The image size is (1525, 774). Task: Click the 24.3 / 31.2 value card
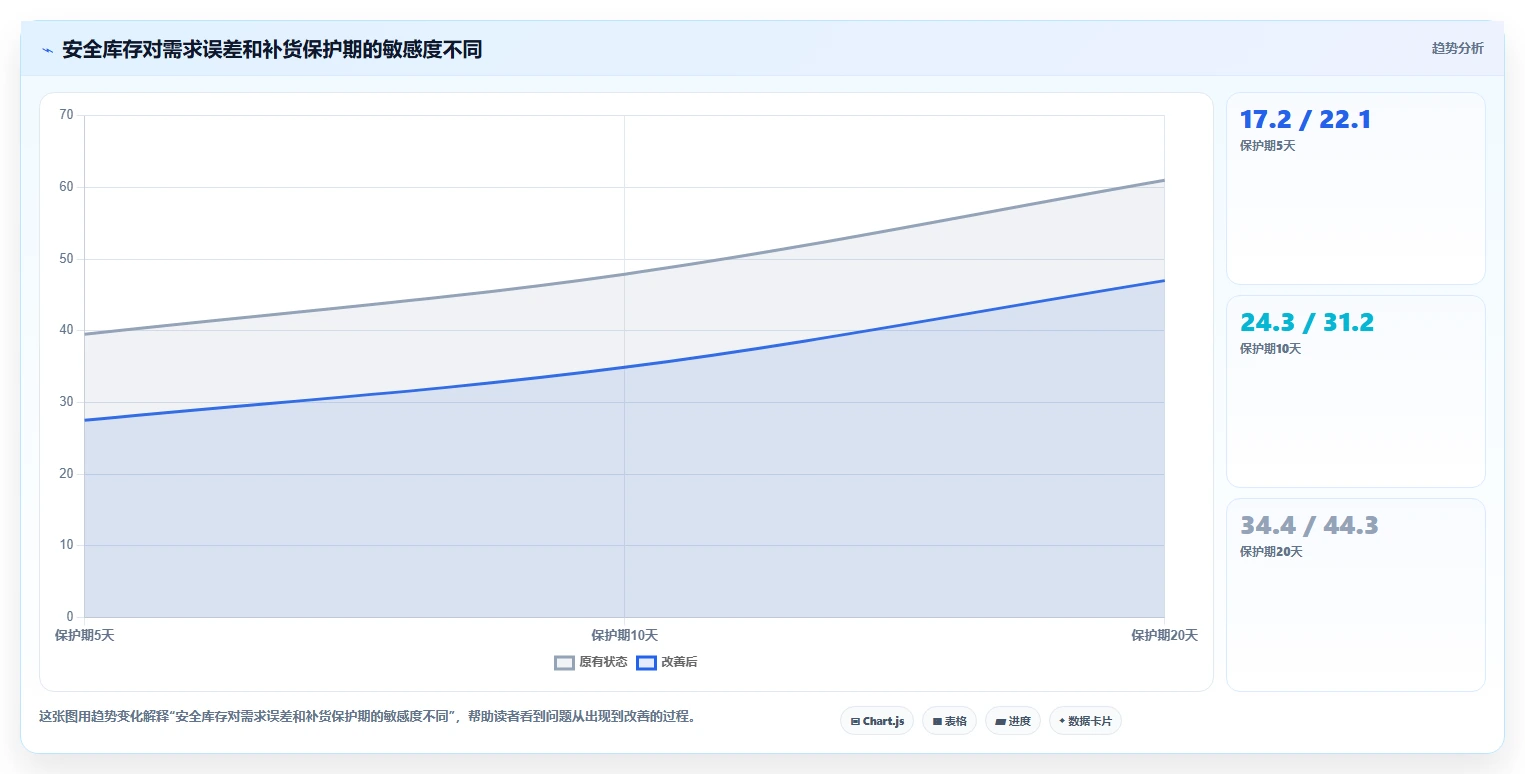tap(1356, 391)
